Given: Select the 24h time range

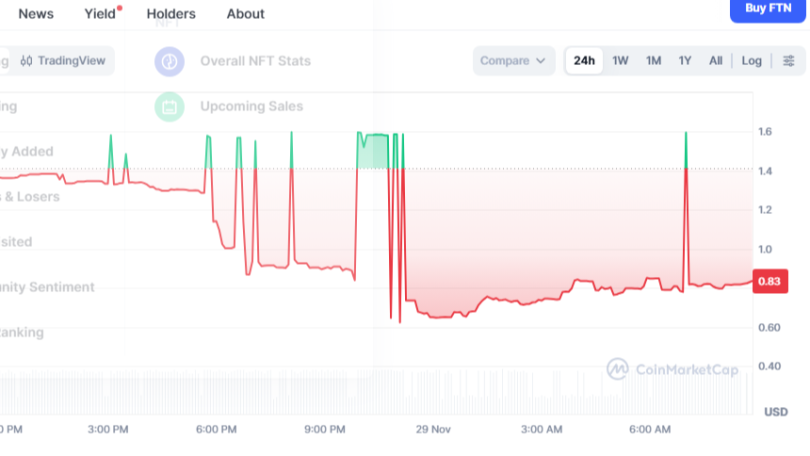Looking at the screenshot, I should [584, 61].
